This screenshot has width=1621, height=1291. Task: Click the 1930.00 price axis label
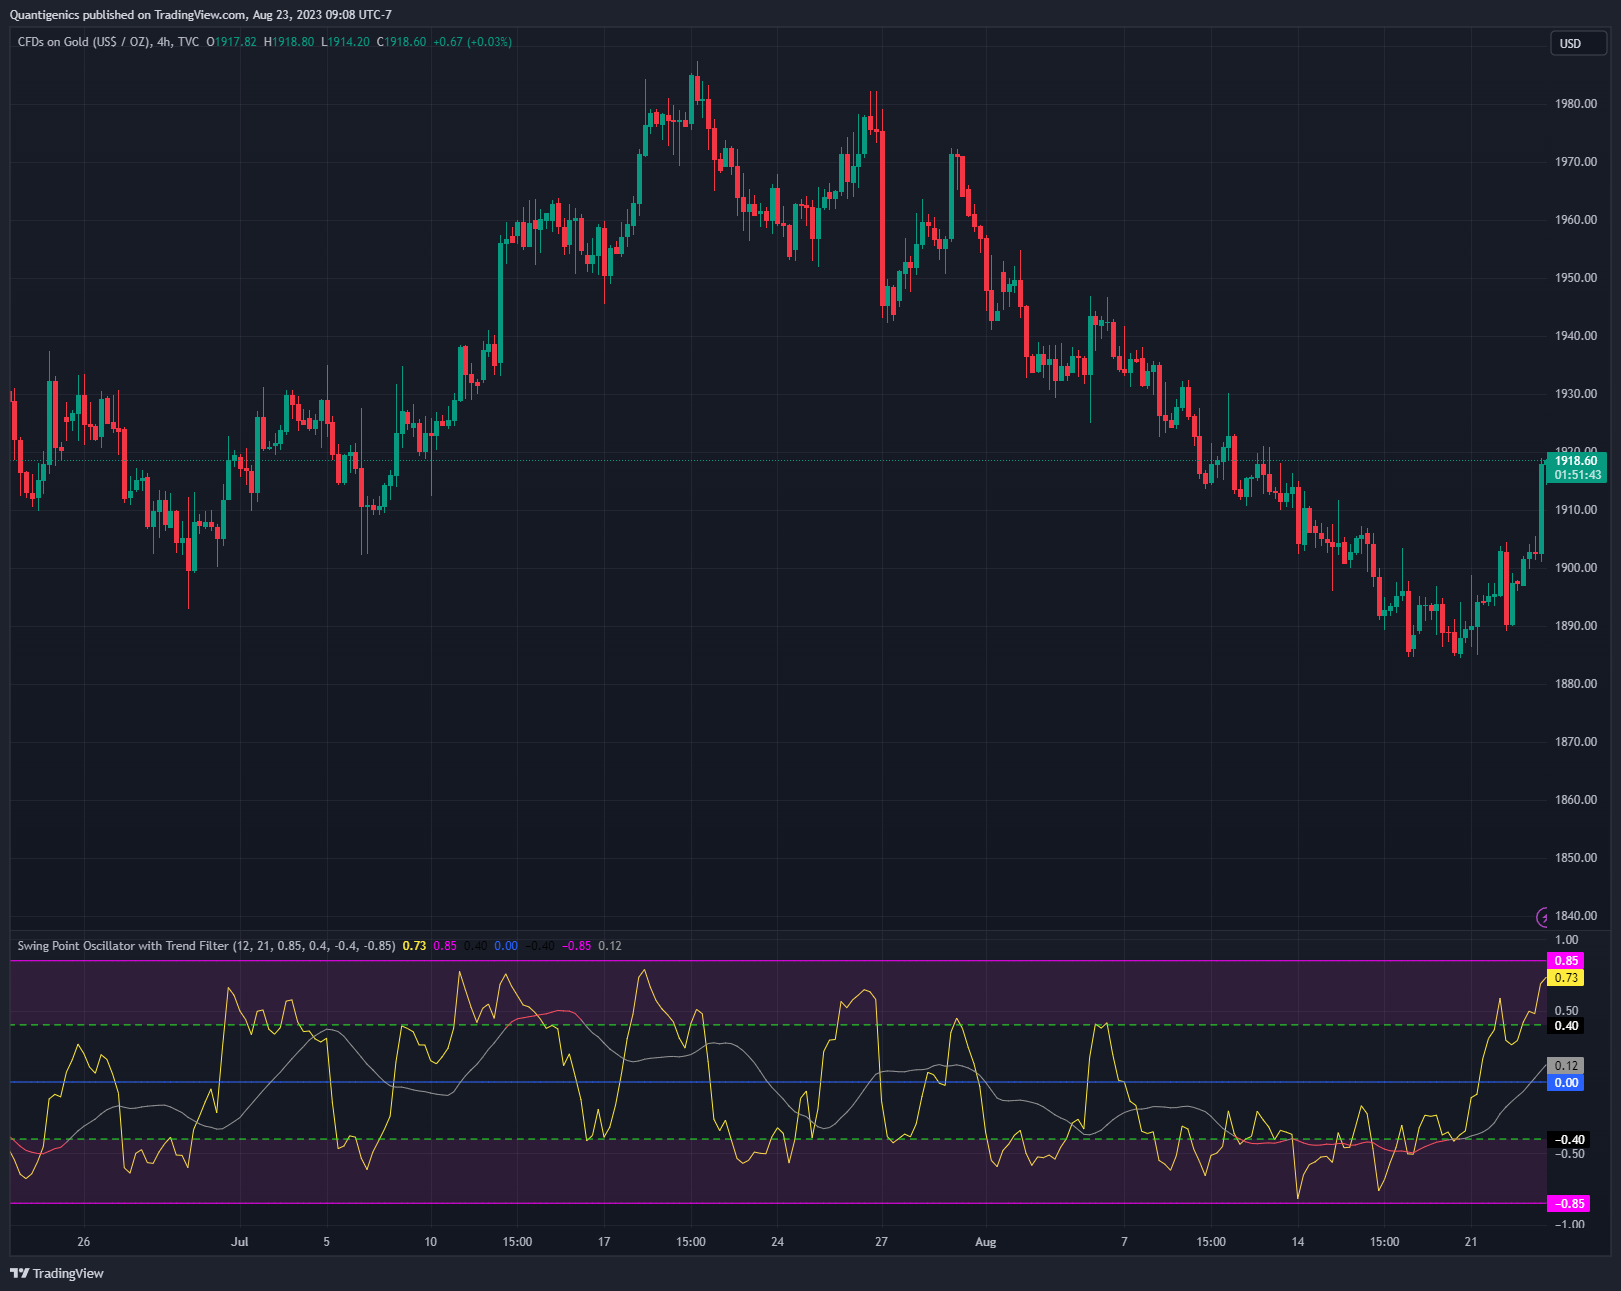[1576, 394]
